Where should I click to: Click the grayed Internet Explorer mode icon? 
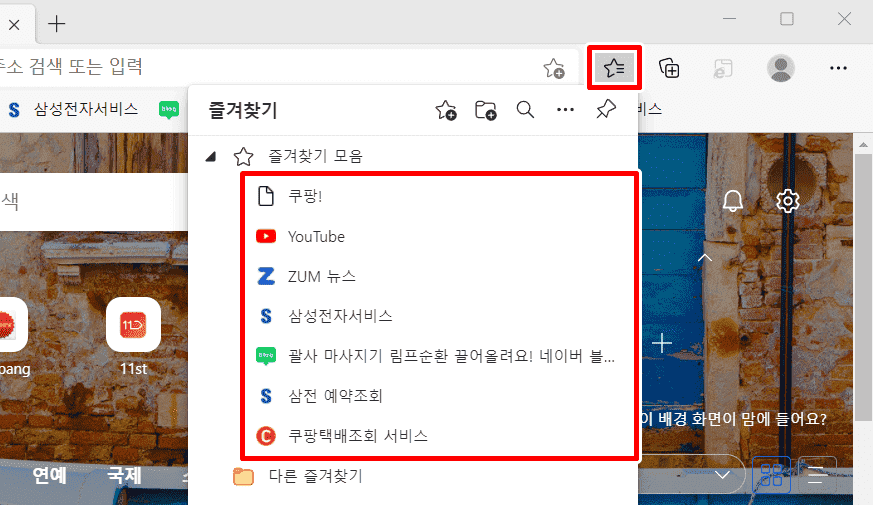tap(723, 68)
